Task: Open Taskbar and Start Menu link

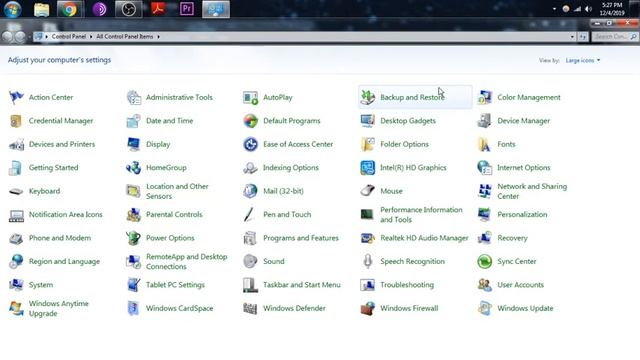Action: pos(302,285)
